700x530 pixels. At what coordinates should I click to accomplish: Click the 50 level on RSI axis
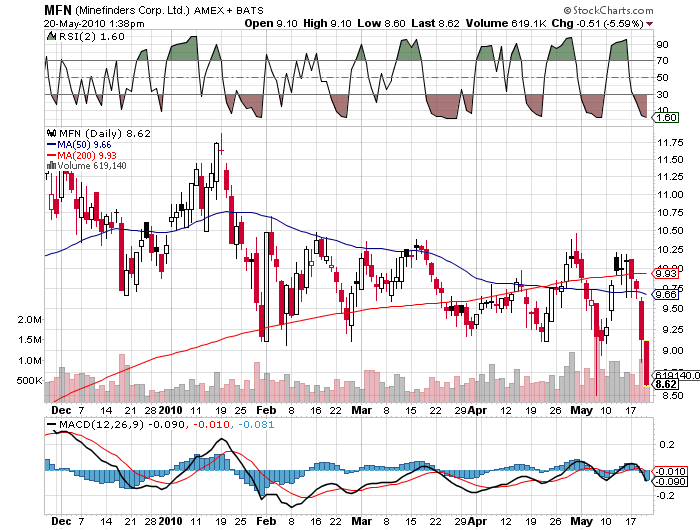point(662,78)
